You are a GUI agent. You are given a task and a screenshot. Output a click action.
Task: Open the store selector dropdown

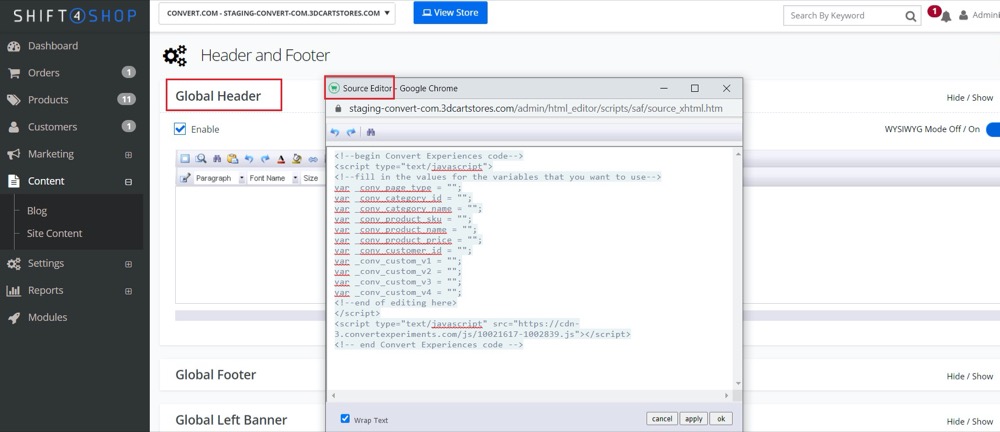coord(276,14)
